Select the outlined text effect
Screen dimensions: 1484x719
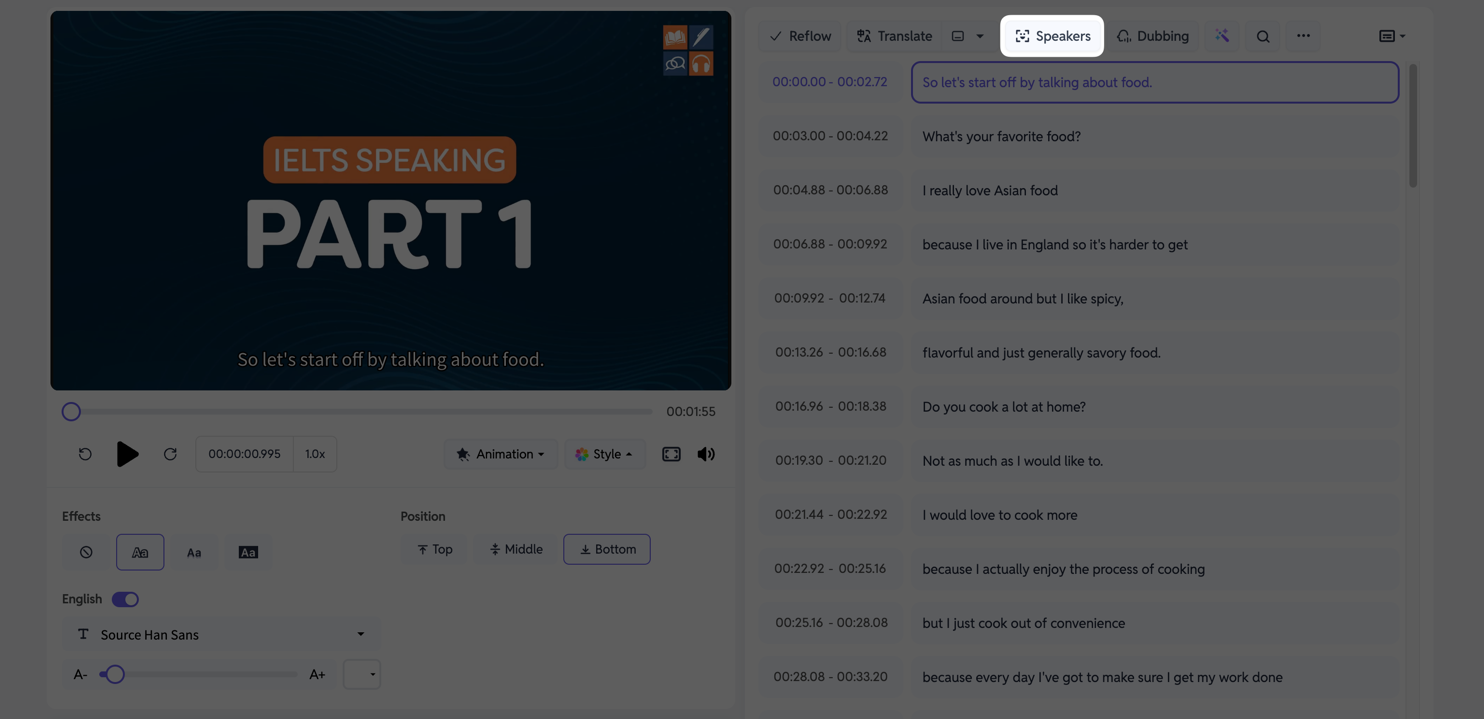tap(140, 552)
